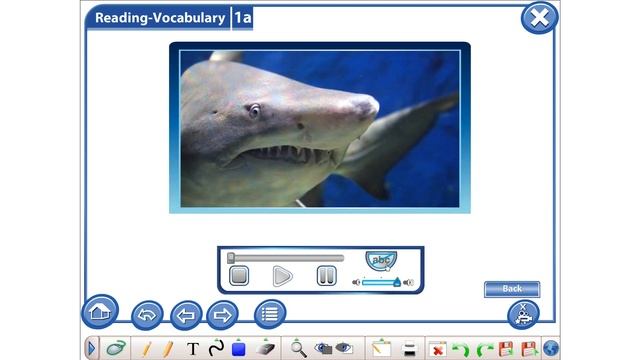Select the Text tool
The height and width of the screenshot is (360, 640).
[193, 349]
